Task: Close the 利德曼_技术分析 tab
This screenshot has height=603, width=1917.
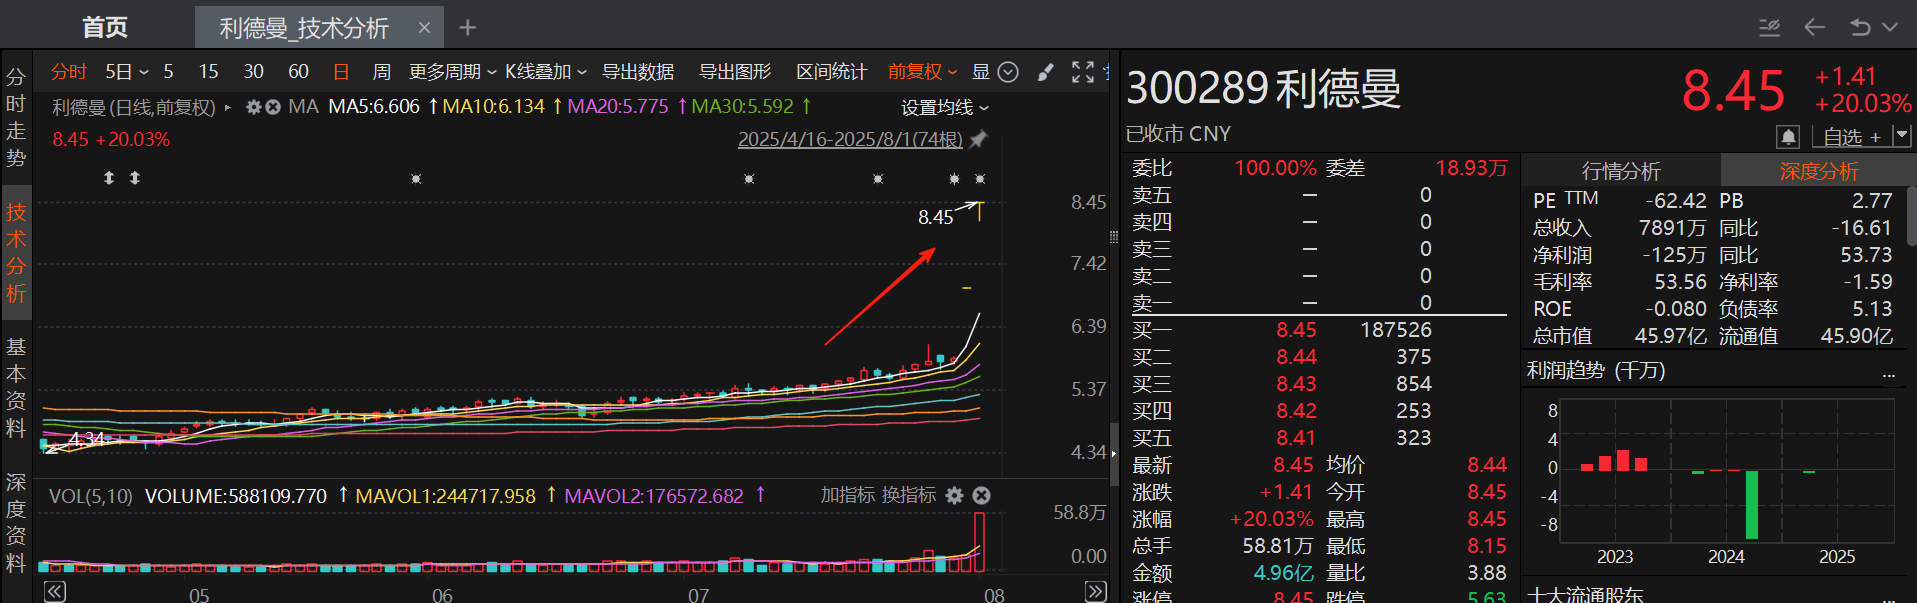Action: [x=424, y=28]
